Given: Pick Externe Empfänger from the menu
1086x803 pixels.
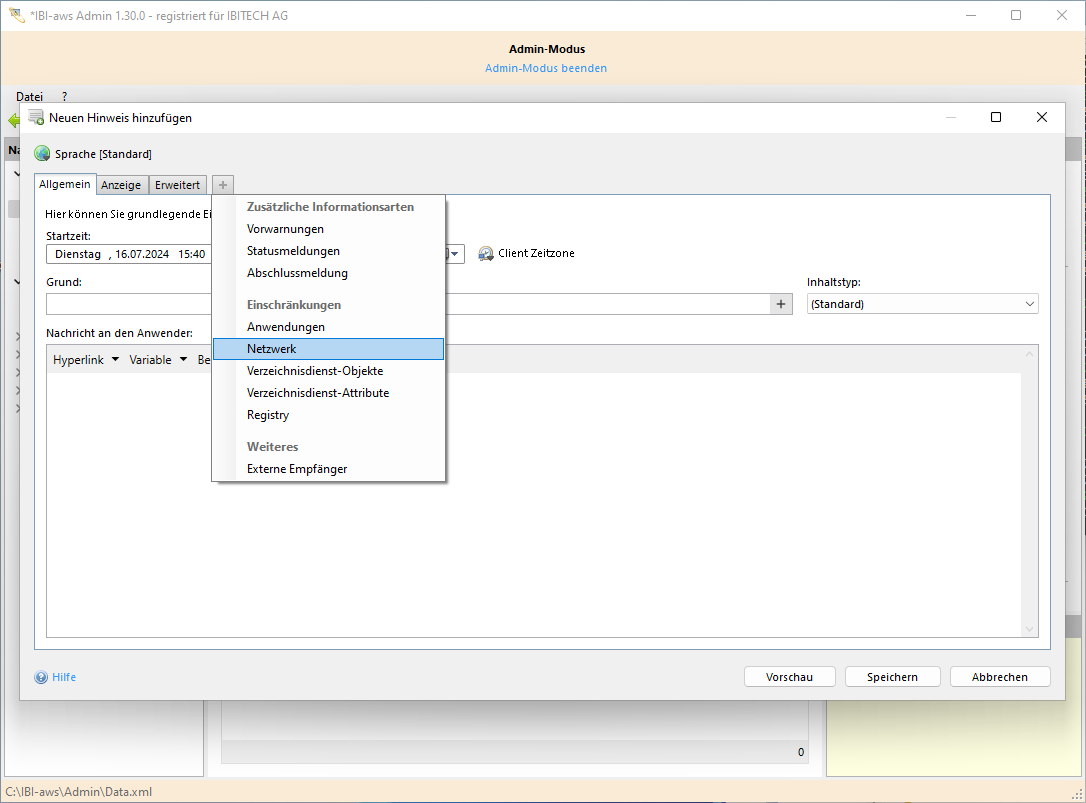Looking at the screenshot, I should point(297,469).
